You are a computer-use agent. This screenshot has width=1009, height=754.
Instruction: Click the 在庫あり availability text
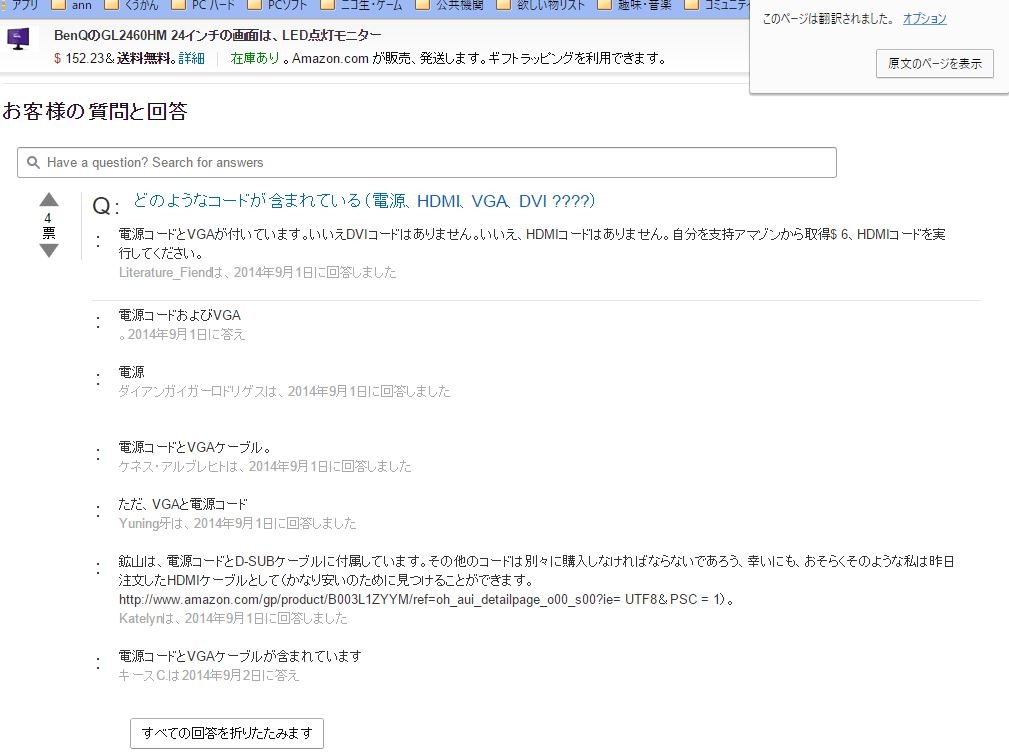click(x=255, y=59)
